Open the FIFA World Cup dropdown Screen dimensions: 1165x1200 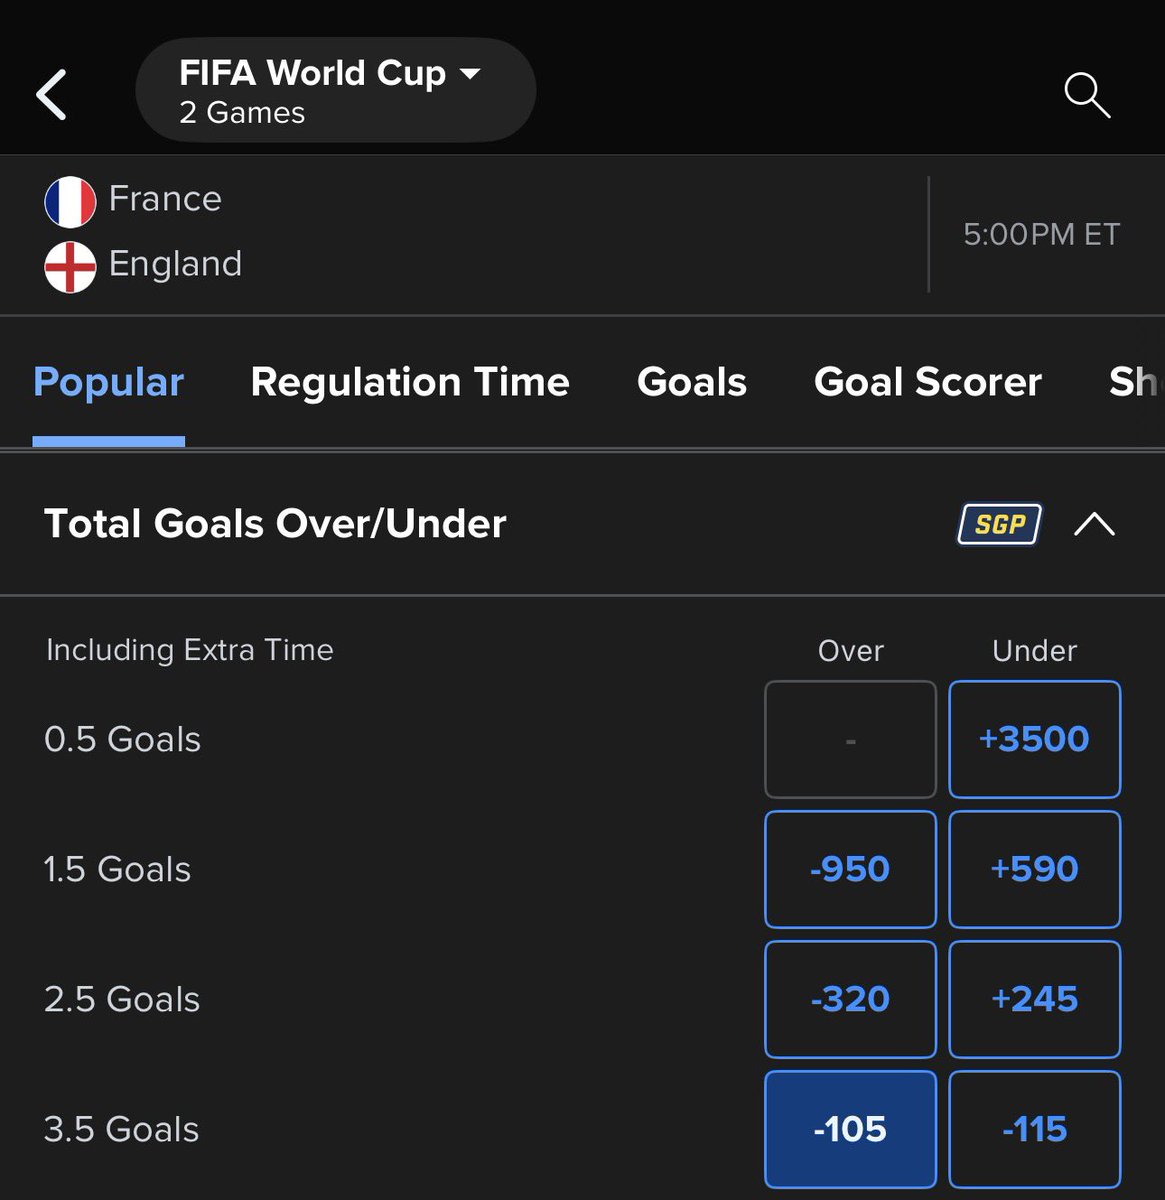pos(335,90)
